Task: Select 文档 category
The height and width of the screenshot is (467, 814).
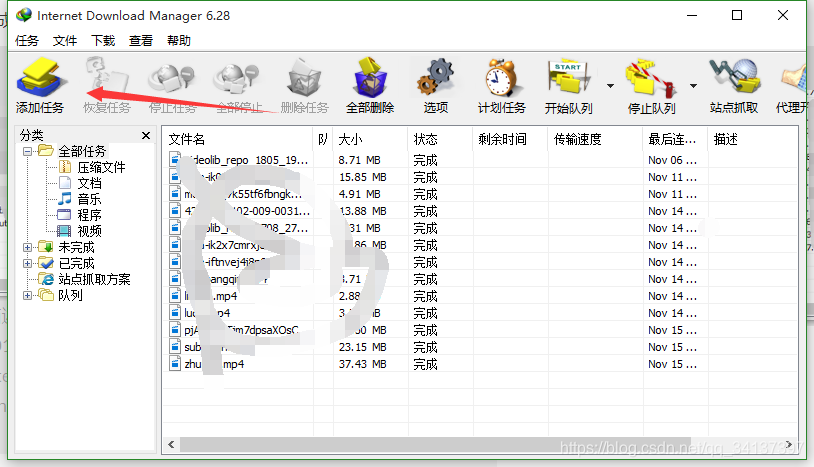Action: click(x=89, y=184)
